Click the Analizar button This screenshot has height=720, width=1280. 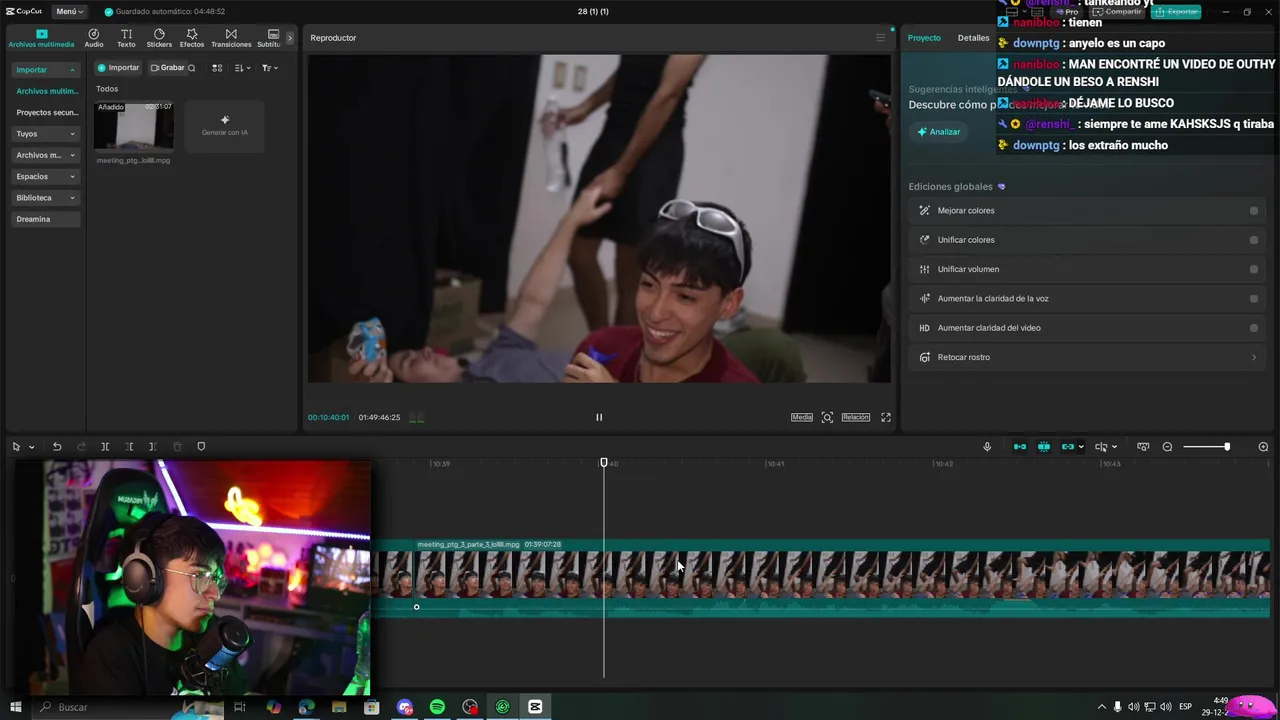[x=938, y=132]
